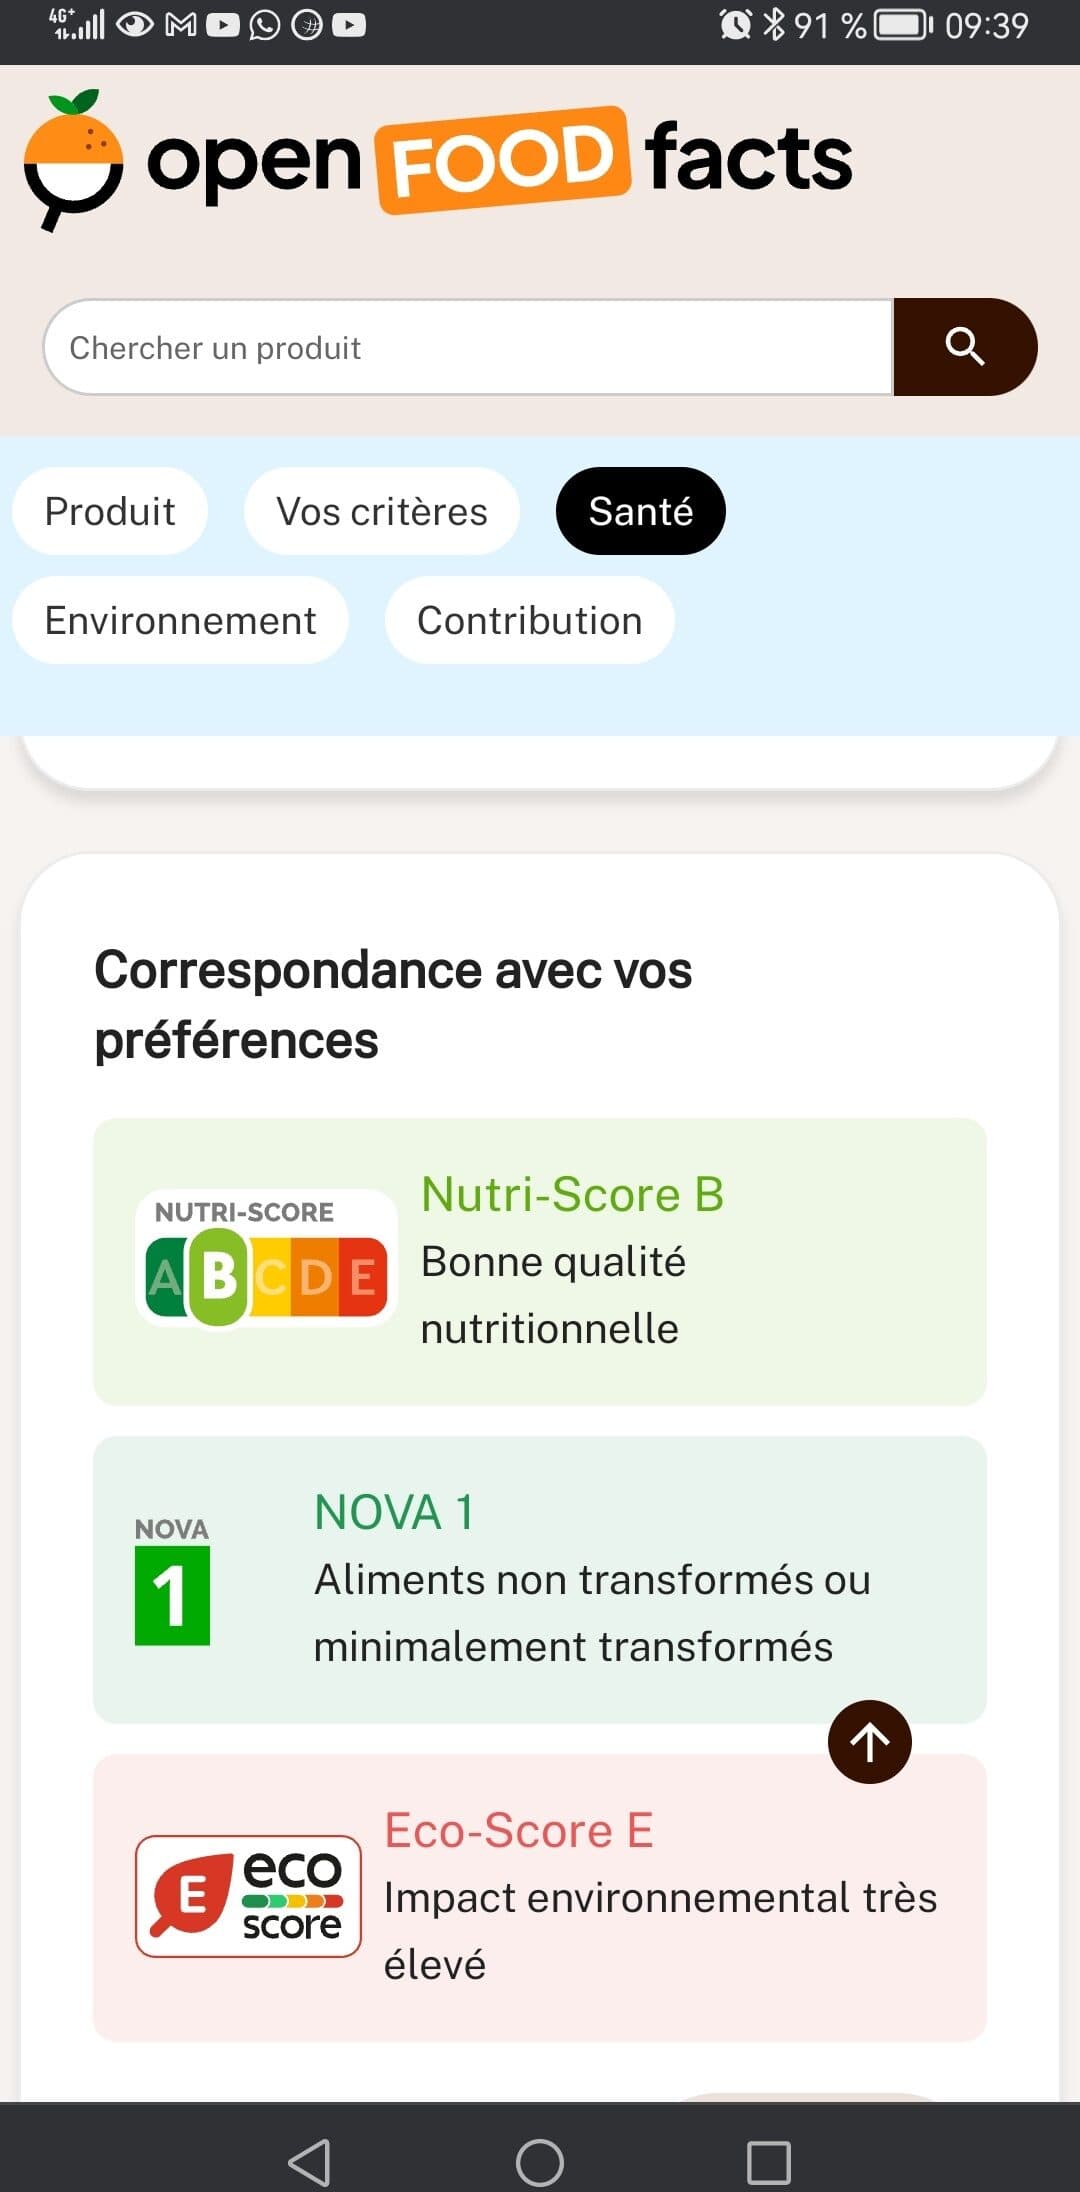Tap the green NOVA 1 badge
The height and width of the screenshot is (2192, 1080).
tap(172, 1581)
